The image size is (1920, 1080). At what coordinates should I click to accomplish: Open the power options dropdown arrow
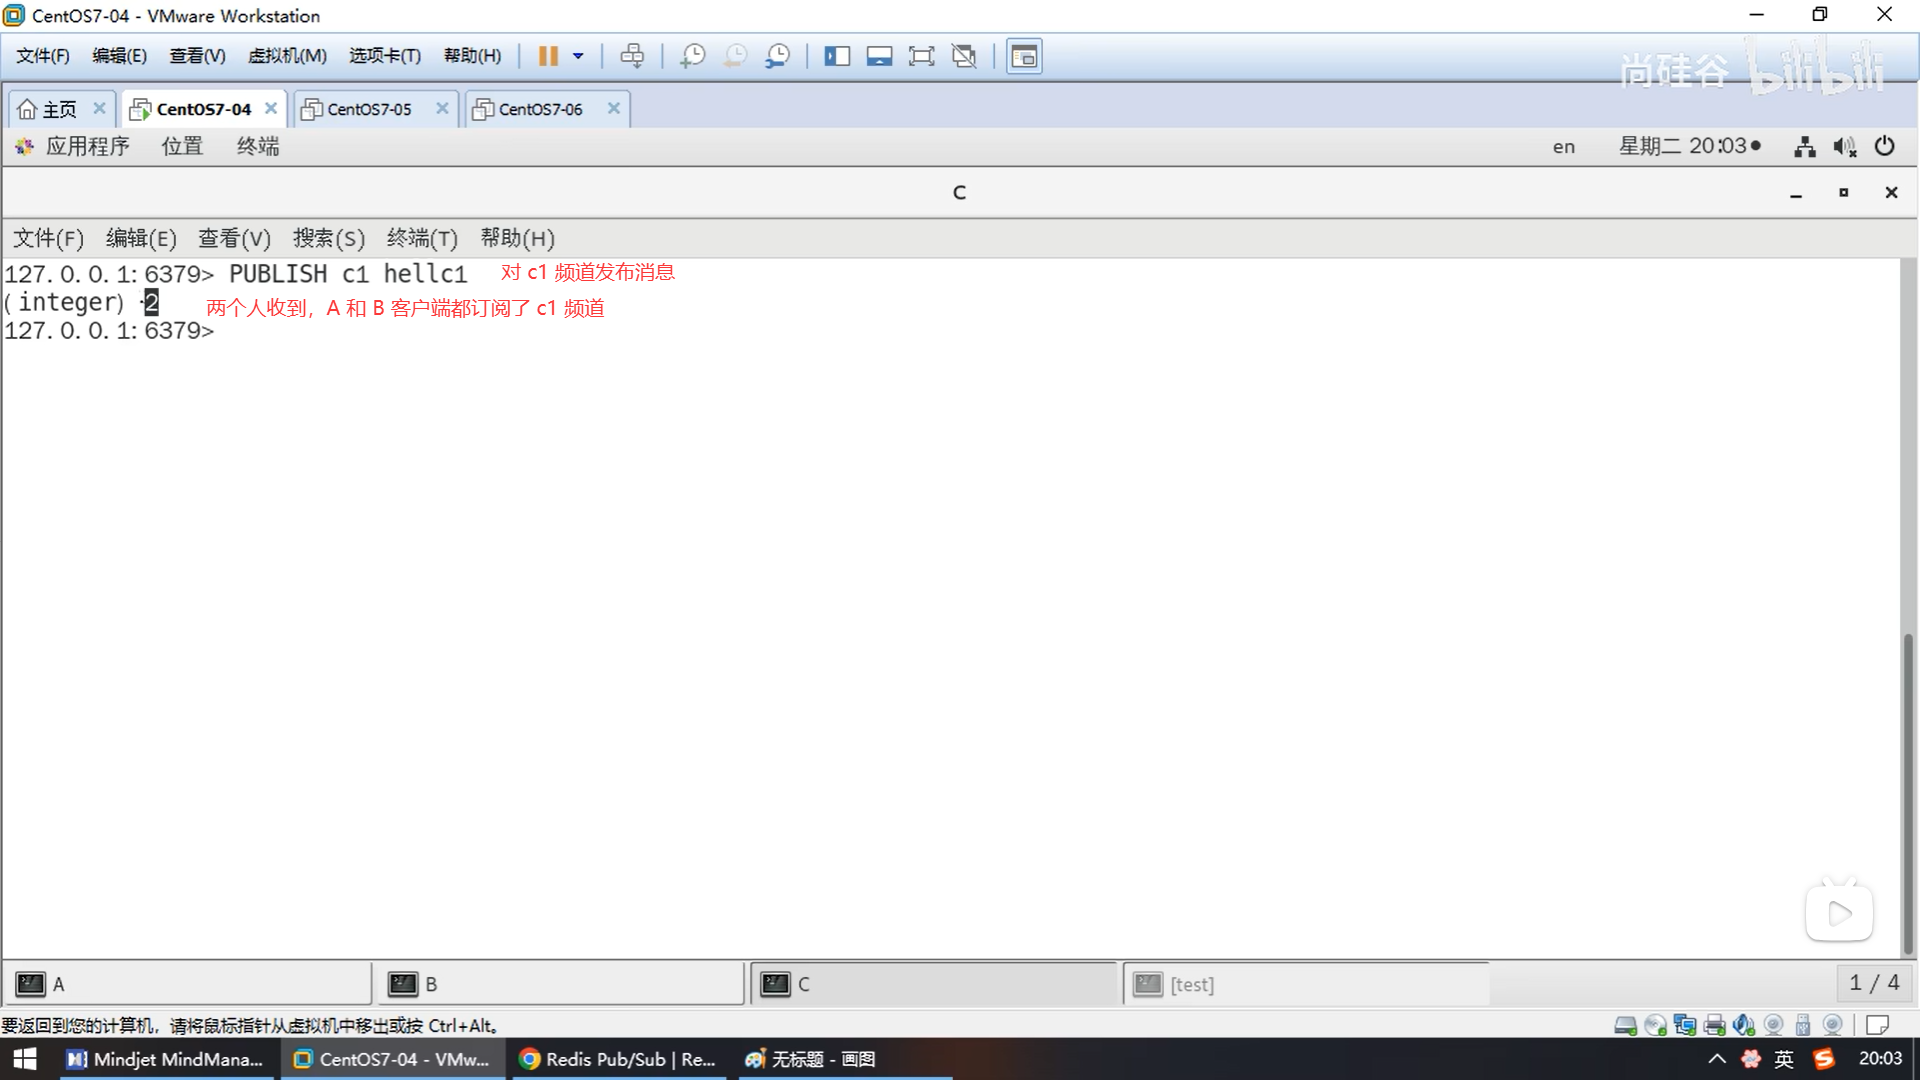coord(578,56)
